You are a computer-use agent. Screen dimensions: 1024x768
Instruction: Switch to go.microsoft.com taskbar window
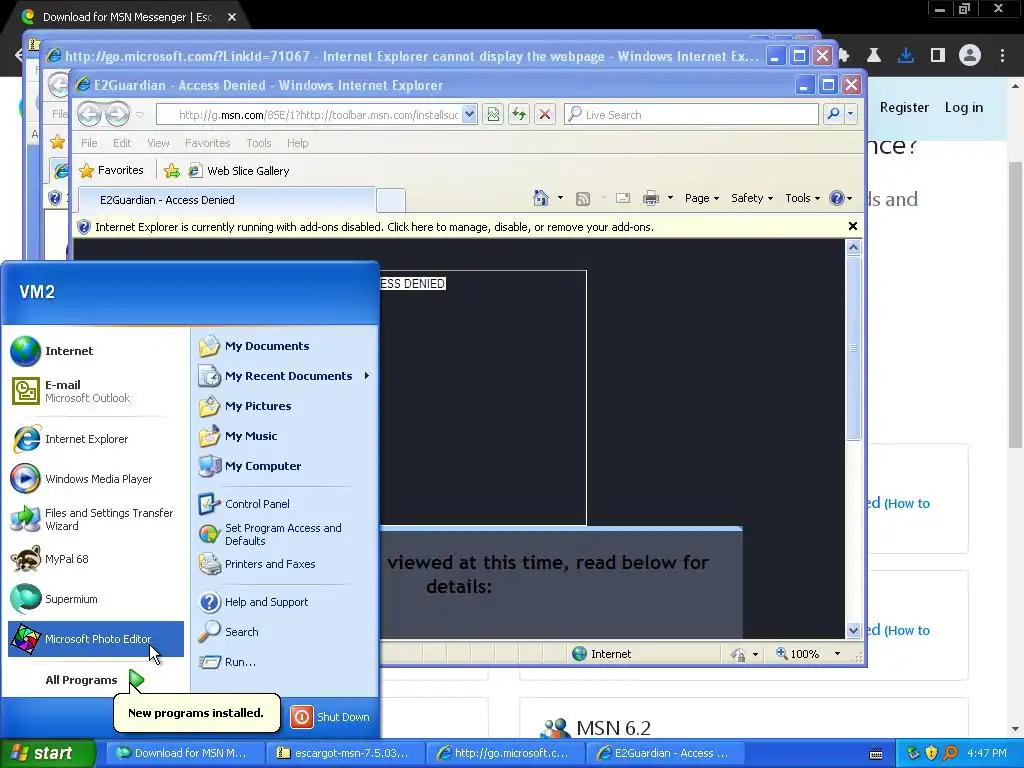pos(505,753)
